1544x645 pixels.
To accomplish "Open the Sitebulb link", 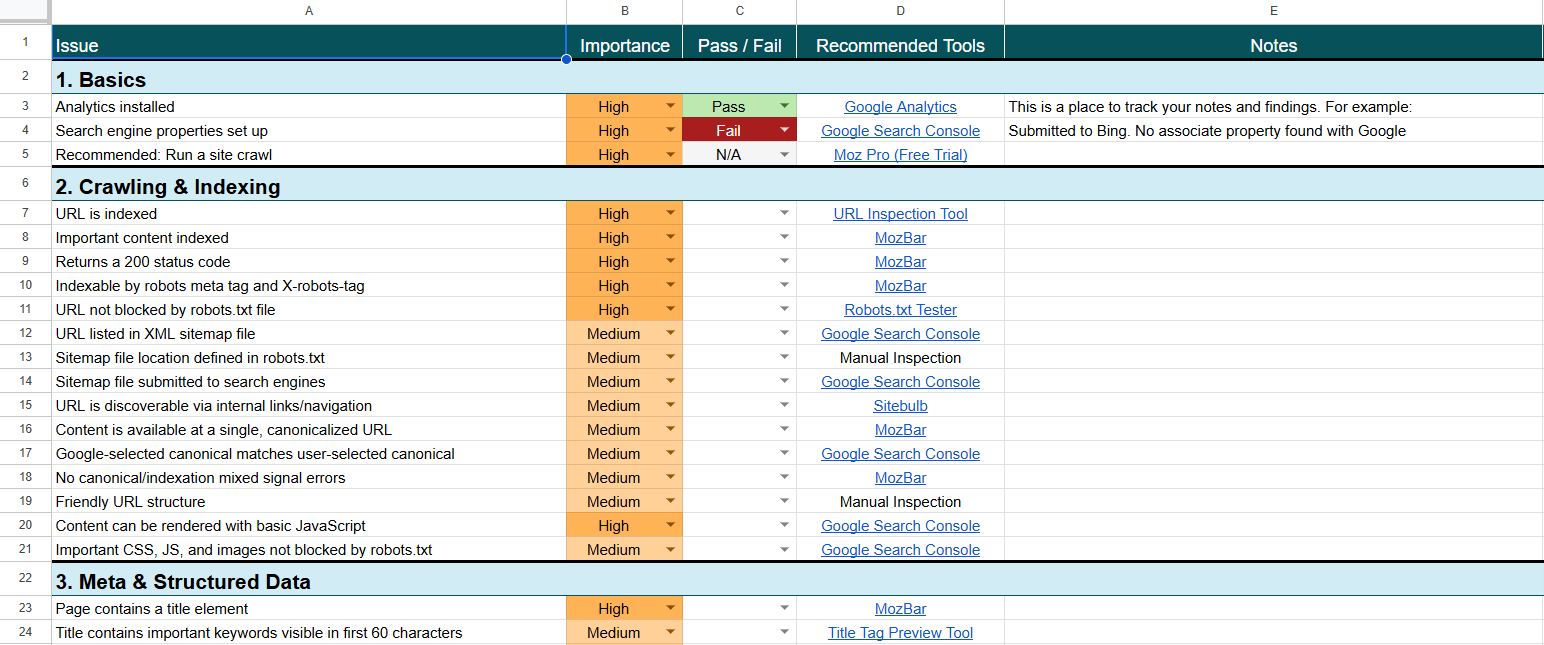I will tap(900, 405).
